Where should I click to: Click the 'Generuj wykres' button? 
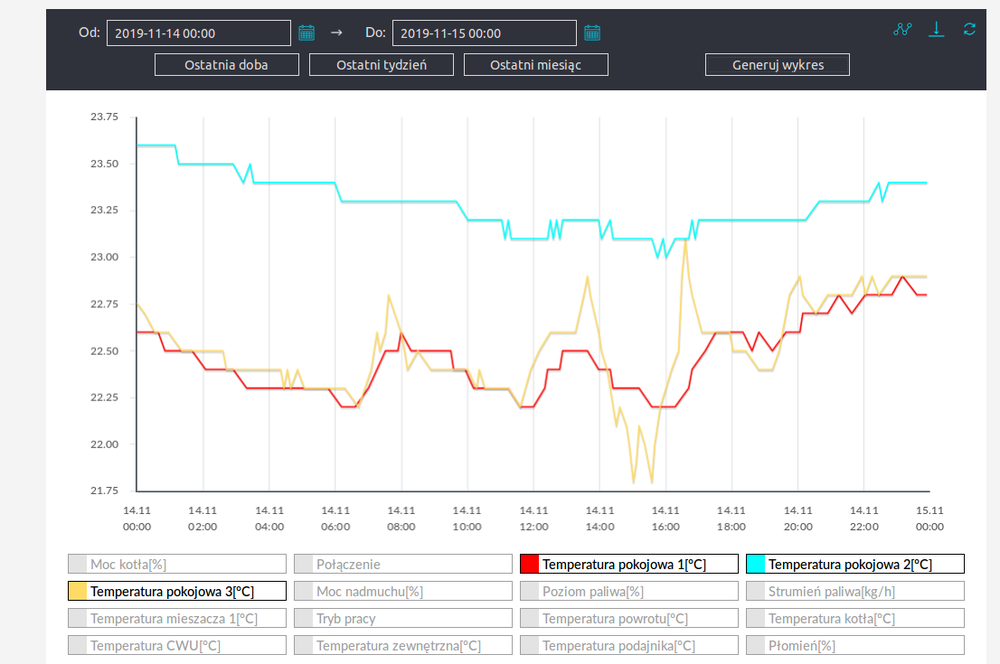point(777,65)
